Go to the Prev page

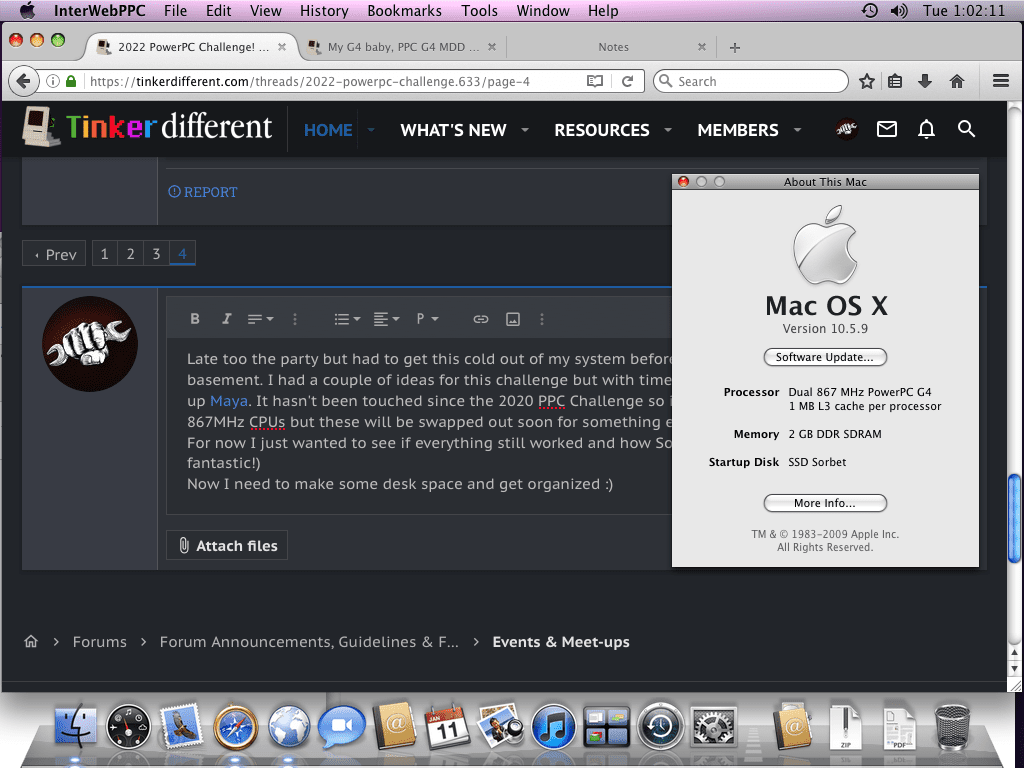[56, 254]
